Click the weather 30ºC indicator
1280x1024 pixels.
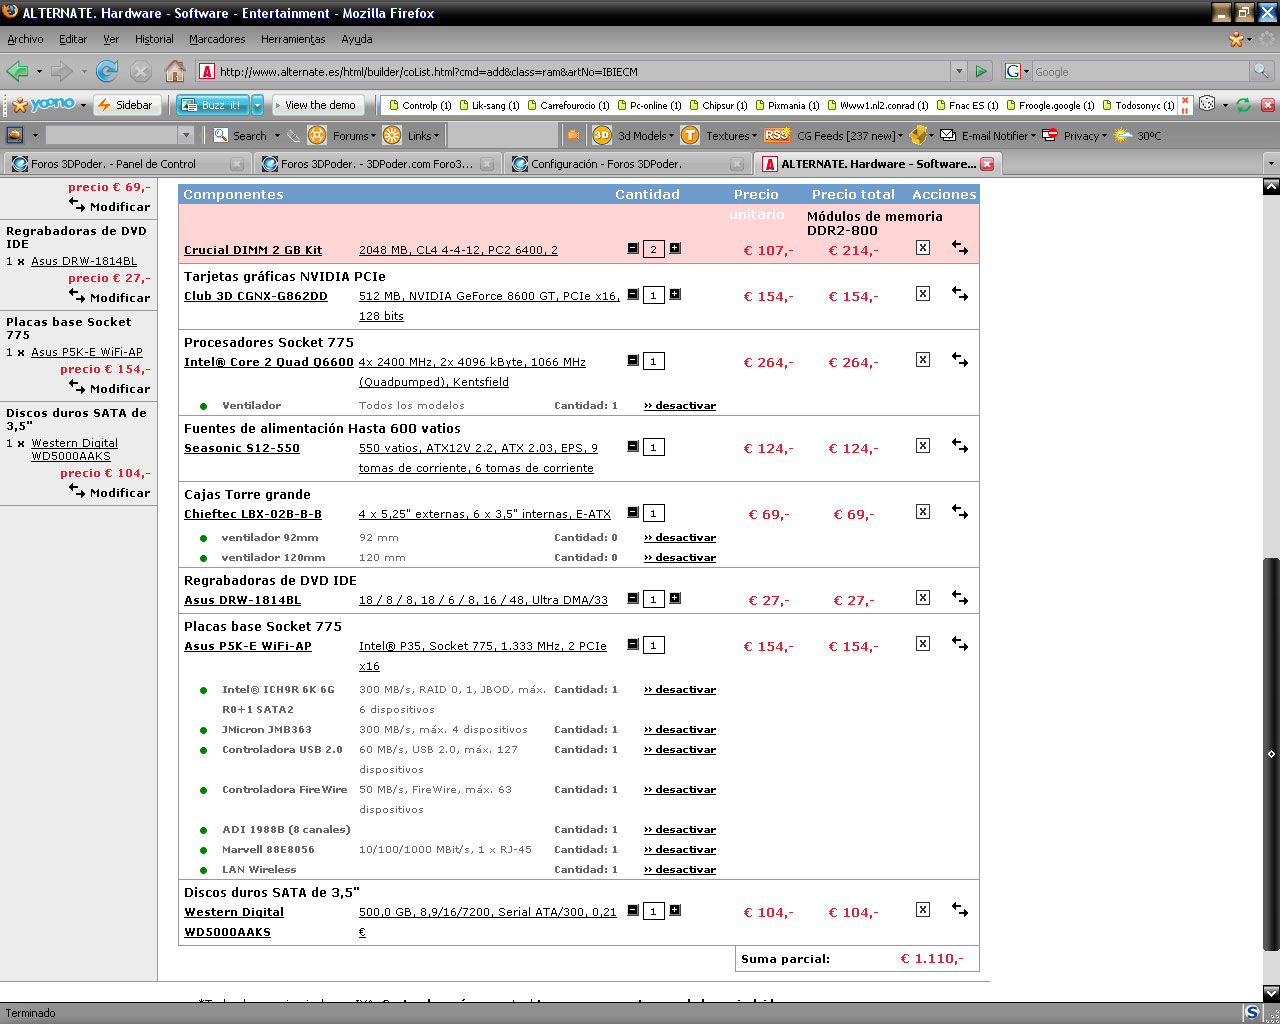pyautogui.click(x=1138, y=135)
